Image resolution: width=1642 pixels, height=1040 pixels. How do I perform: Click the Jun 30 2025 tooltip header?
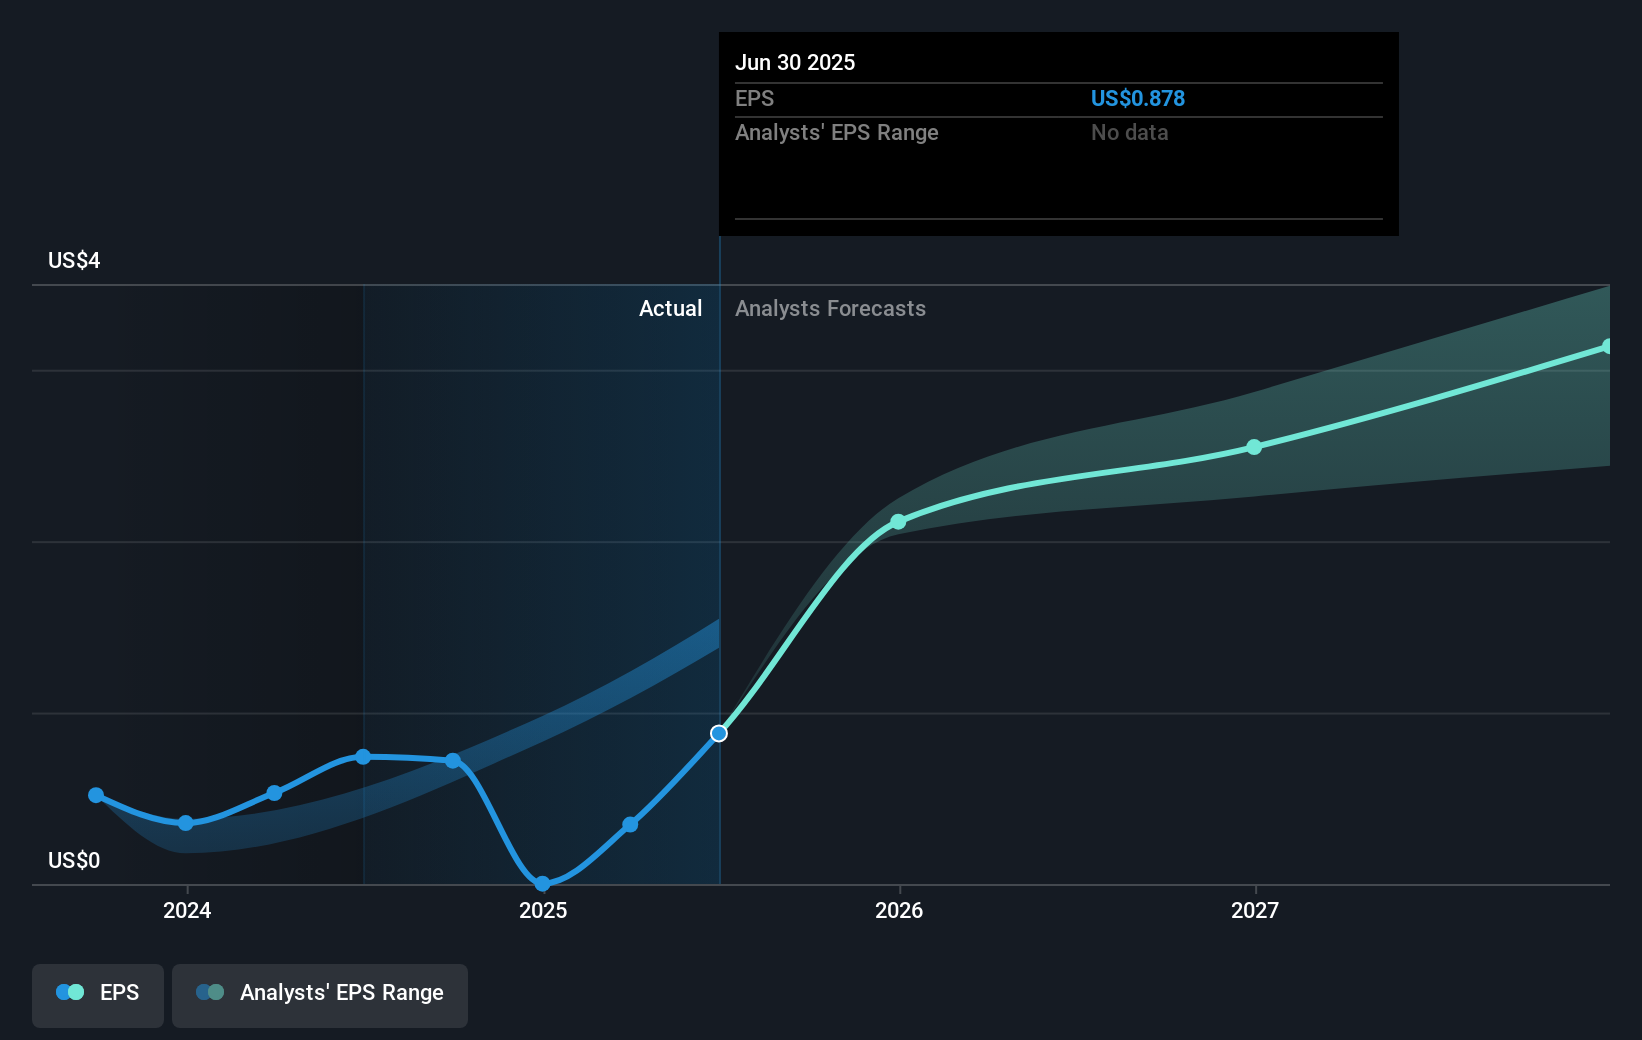[x=795, y=62]
